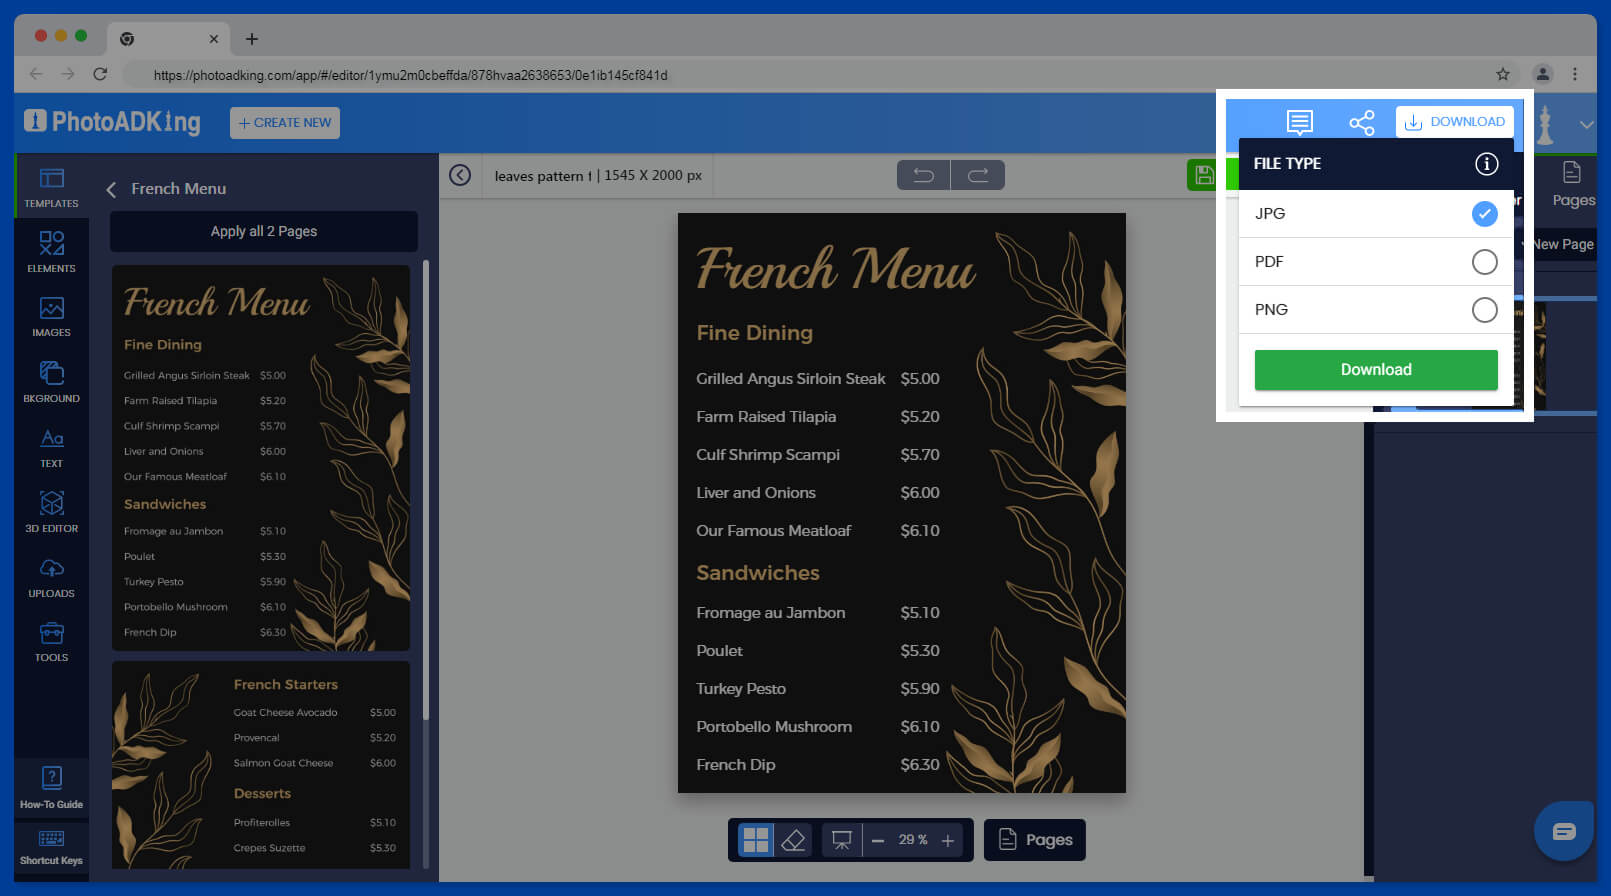
Task: Select the Fine Dining template thumbnail
Action: (261, 458)
